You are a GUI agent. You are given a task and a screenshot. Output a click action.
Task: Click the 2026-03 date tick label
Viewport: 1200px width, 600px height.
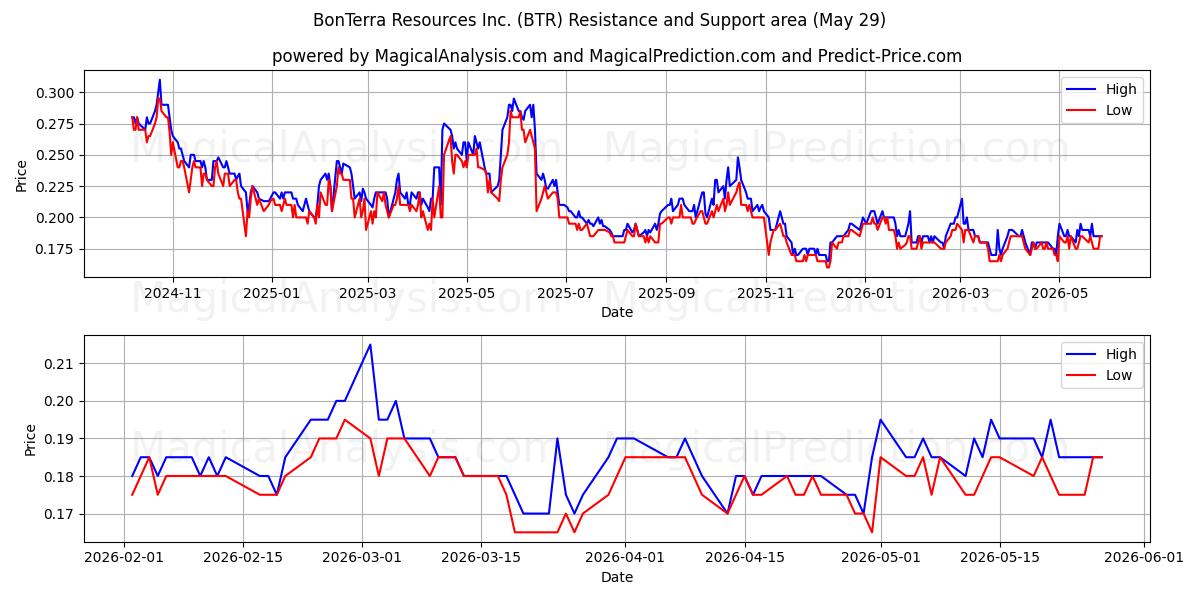click(x=959, y=293)
